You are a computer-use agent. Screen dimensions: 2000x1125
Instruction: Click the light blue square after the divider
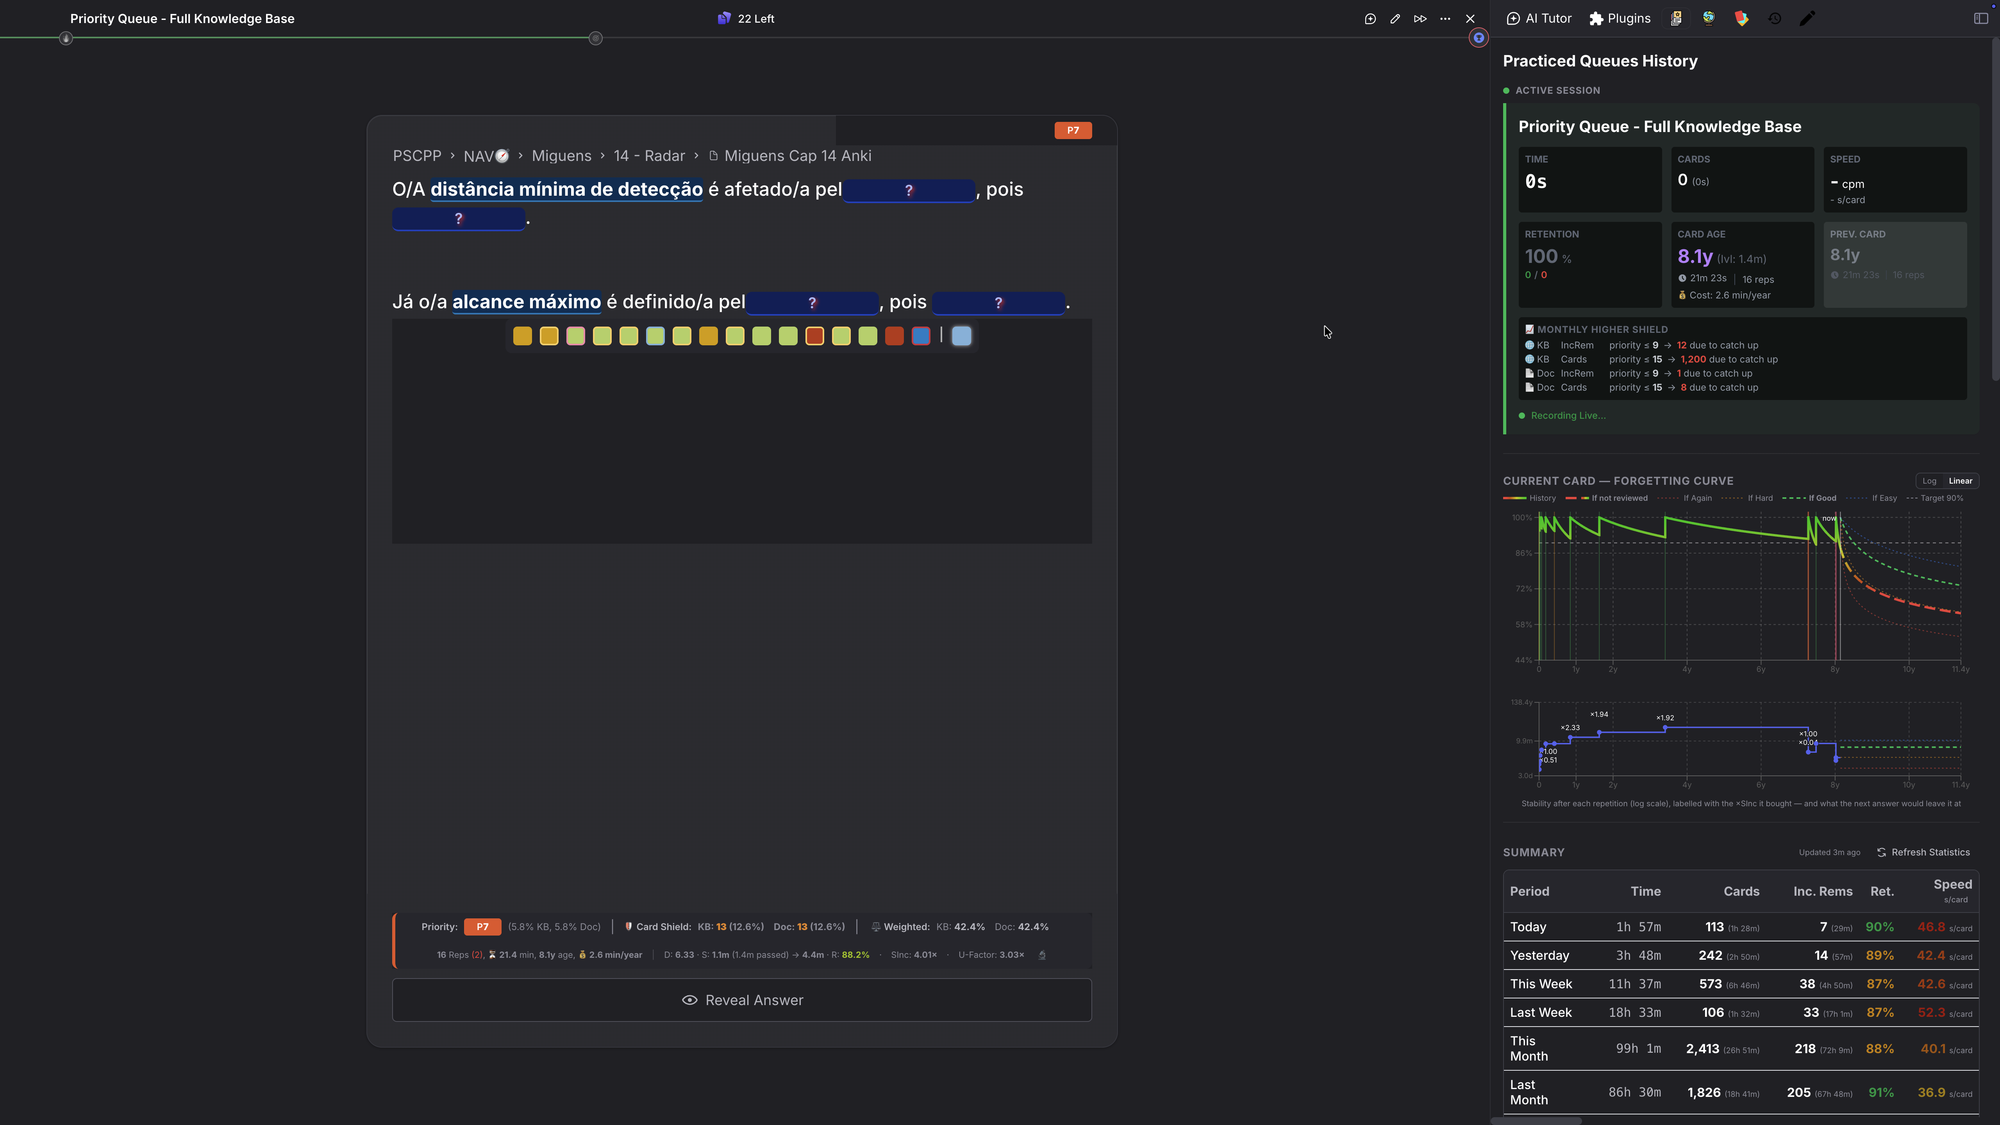tap(961, 336)
